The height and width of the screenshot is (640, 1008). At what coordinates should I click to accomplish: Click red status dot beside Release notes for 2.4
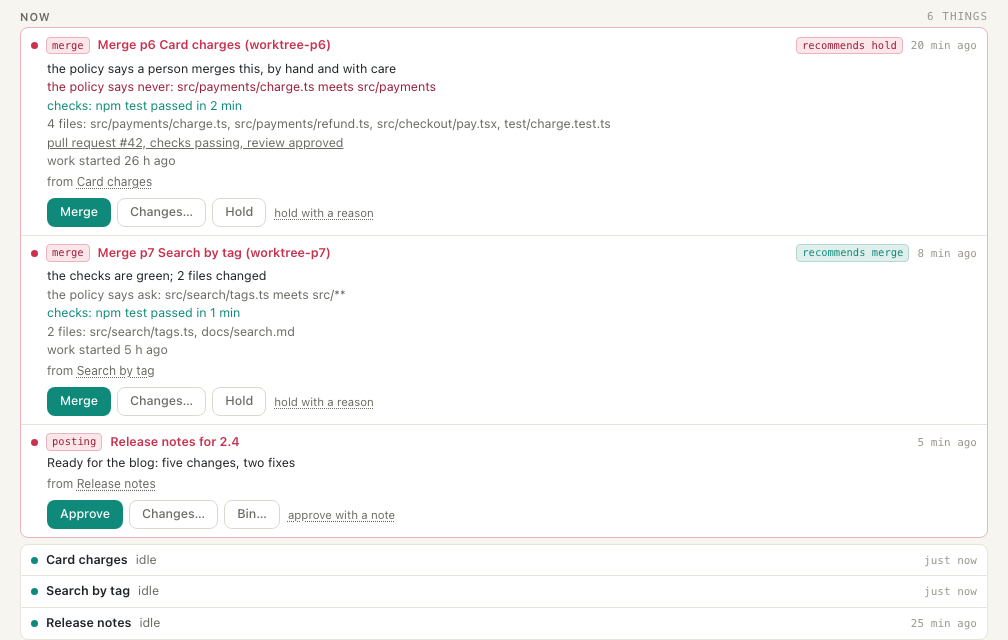pyautogui.click(x=35, y=443)
